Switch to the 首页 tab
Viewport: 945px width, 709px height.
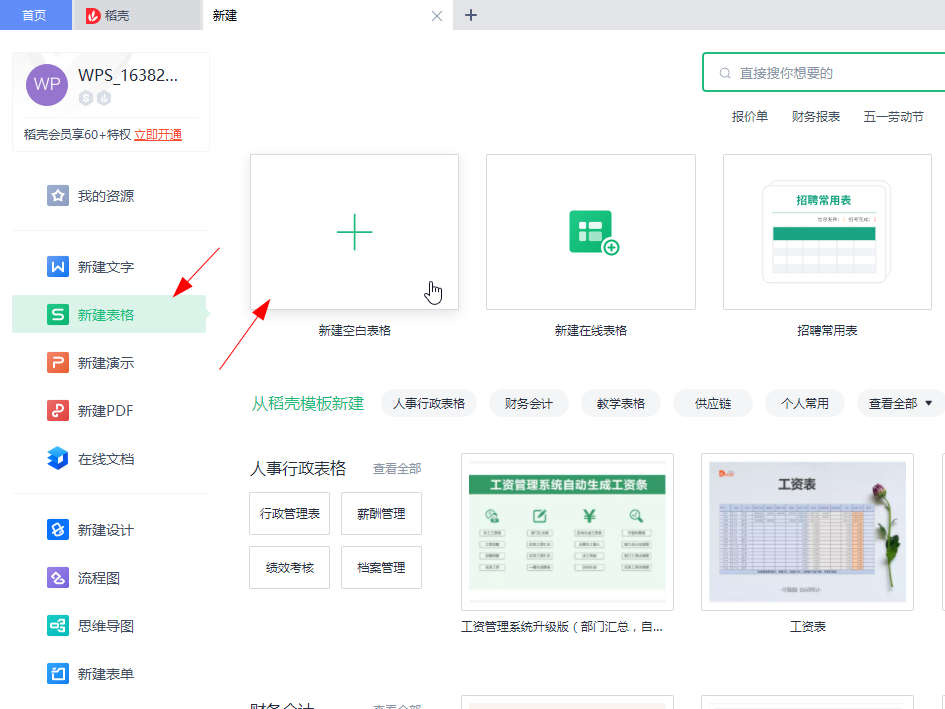coord(35,15)
